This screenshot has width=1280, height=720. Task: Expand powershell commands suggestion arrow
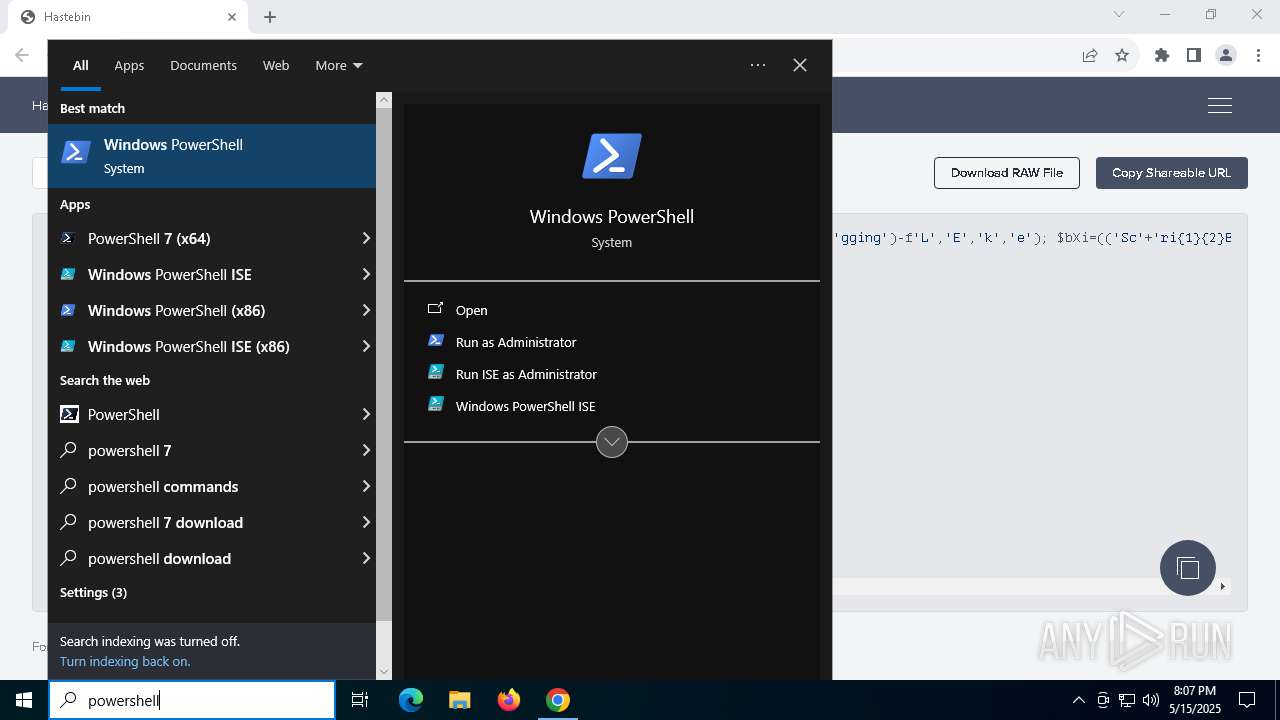[x=366, y=486]
